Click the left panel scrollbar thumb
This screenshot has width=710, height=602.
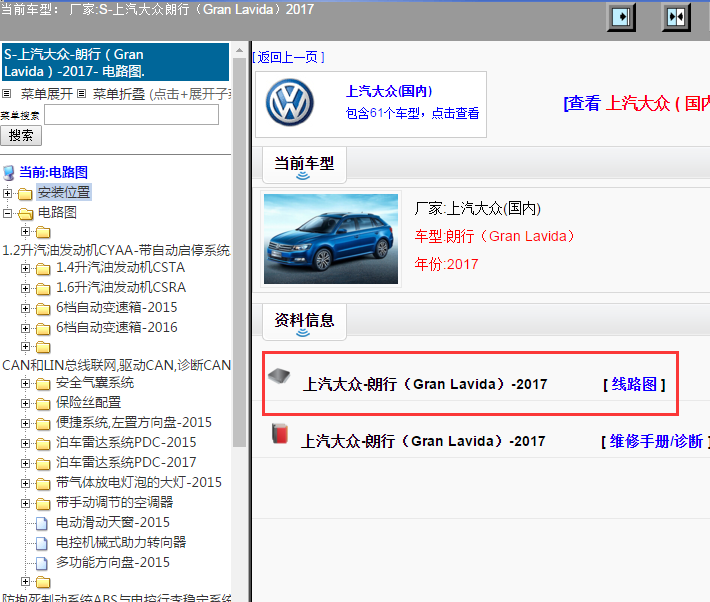click(x=240, y=253)
